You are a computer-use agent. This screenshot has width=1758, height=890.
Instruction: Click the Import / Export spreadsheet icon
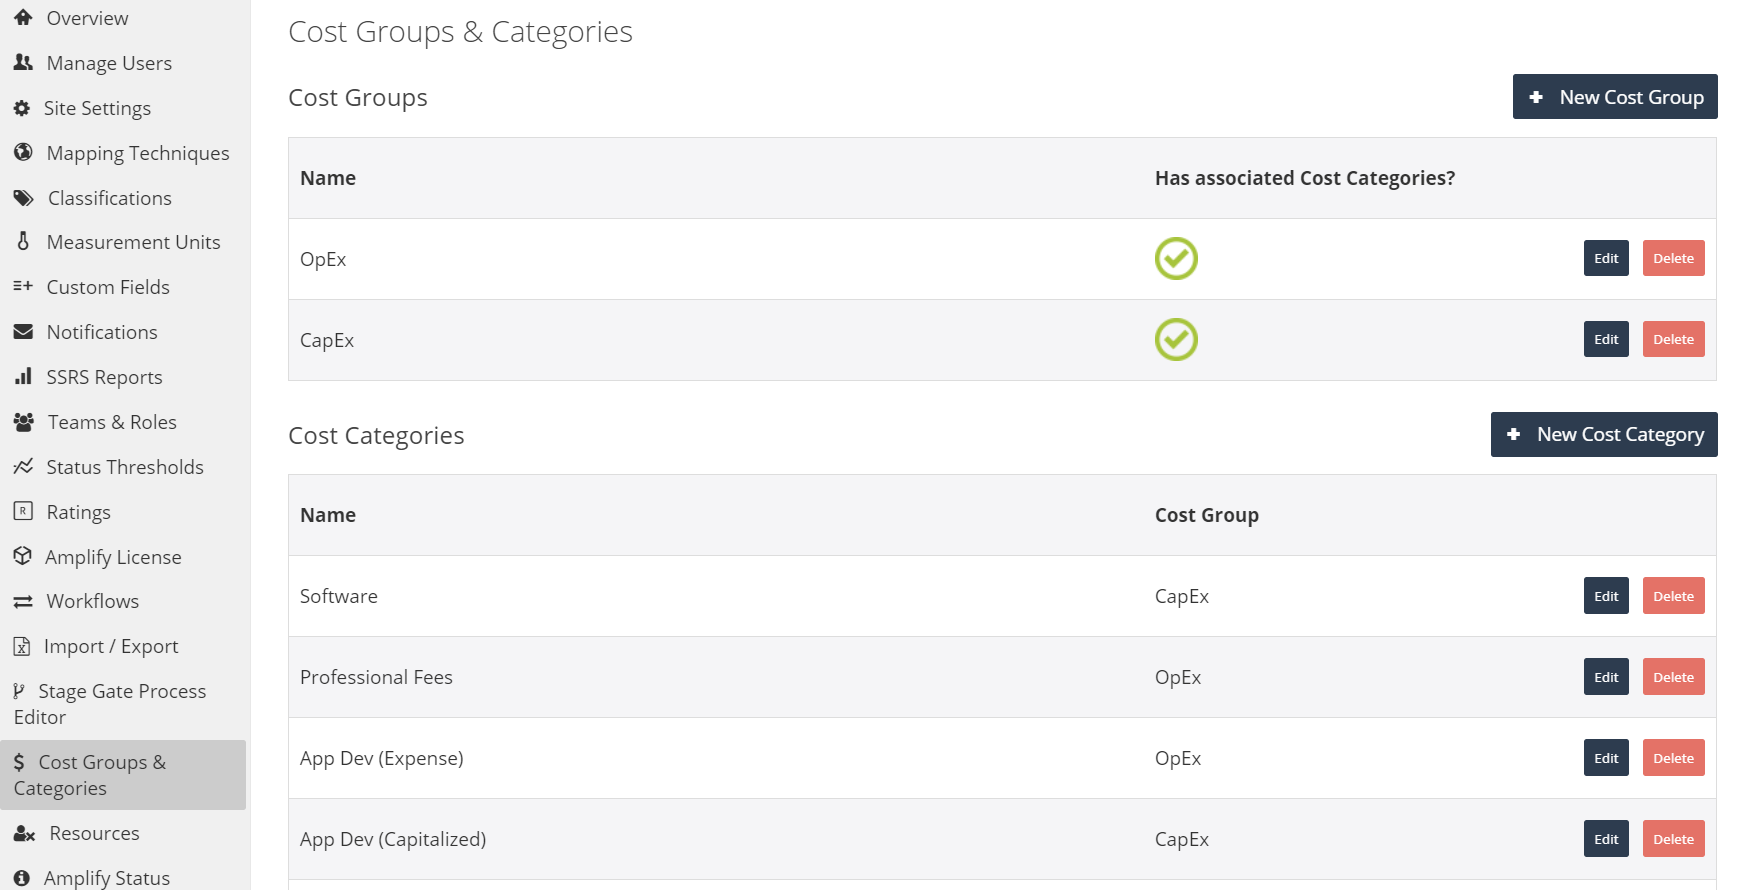pos(22,647)
